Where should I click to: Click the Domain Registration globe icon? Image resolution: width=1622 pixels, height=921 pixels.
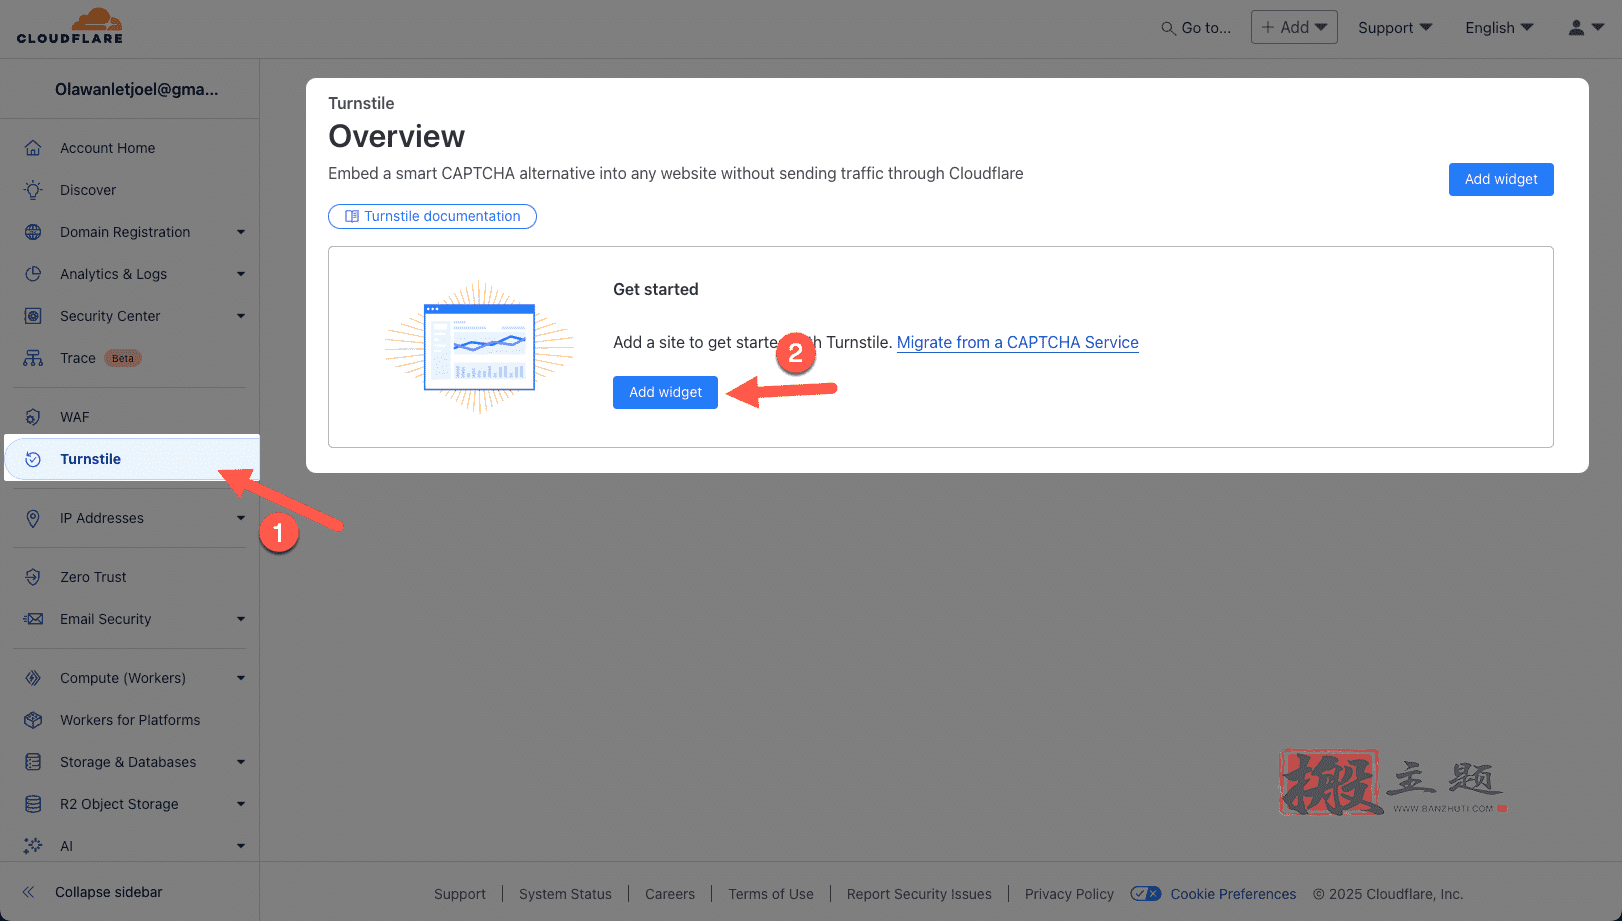tap(33, 232)
